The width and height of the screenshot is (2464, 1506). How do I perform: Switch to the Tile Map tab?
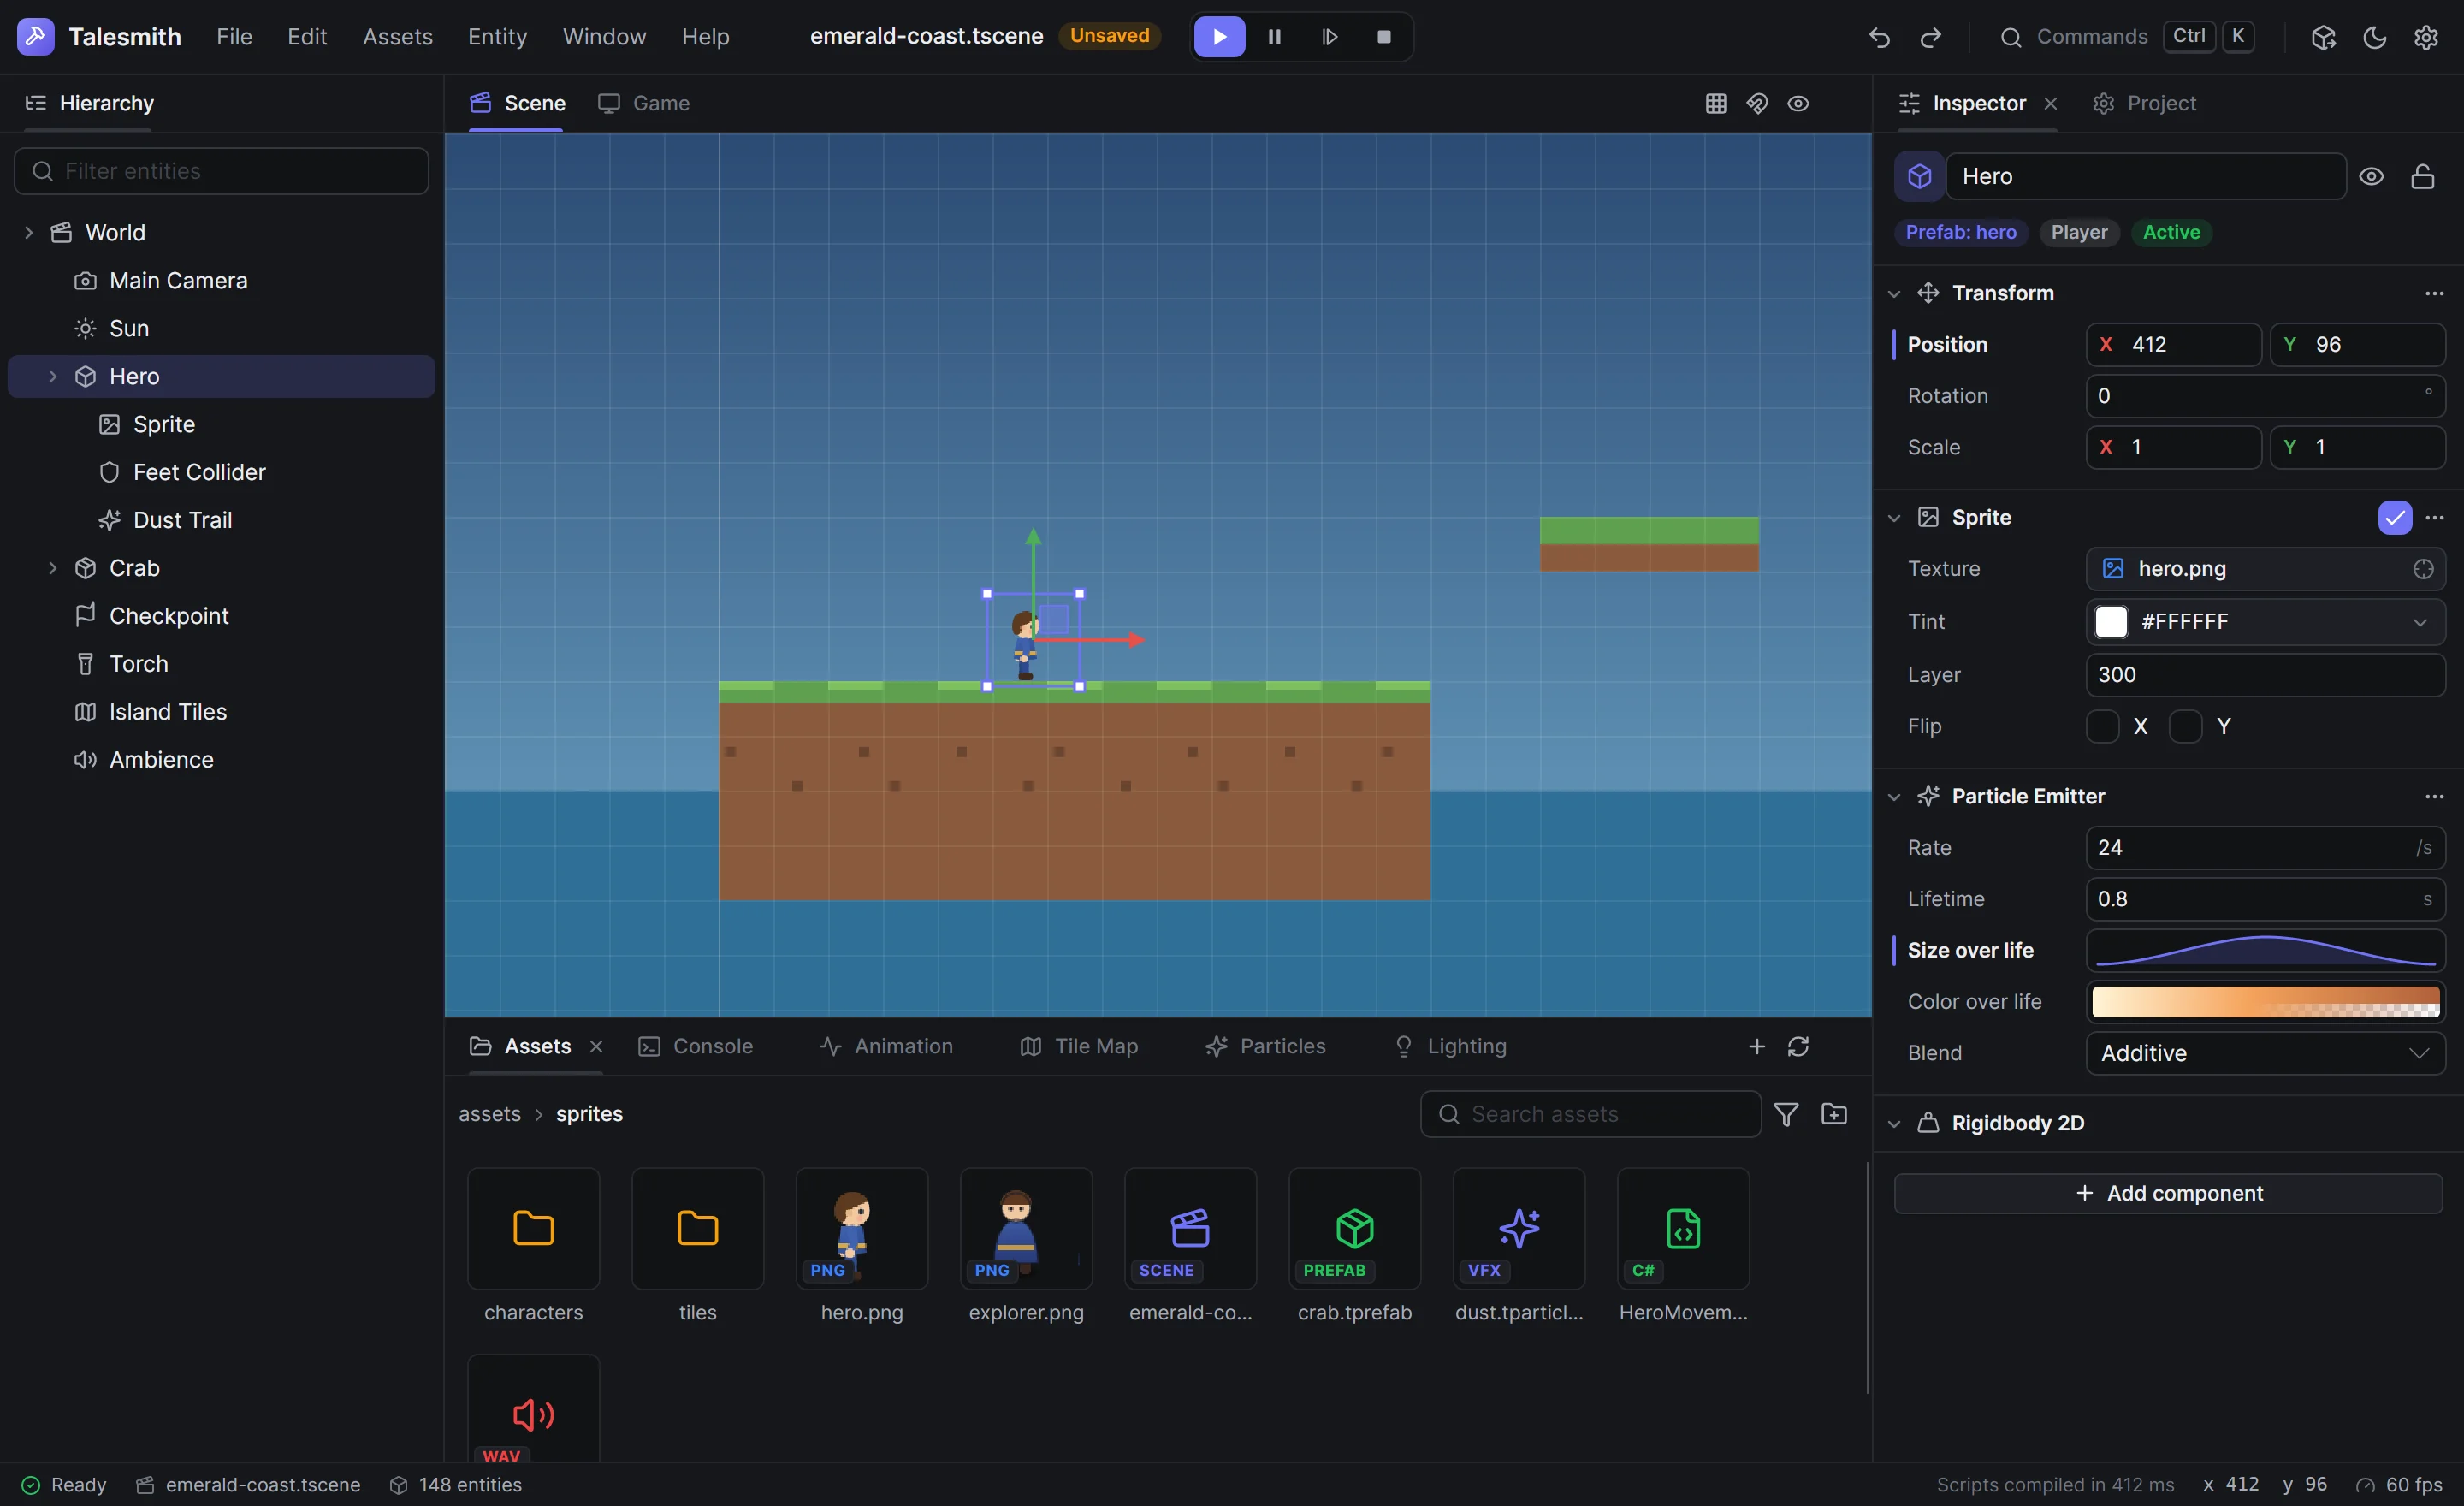[1078, 1046]
